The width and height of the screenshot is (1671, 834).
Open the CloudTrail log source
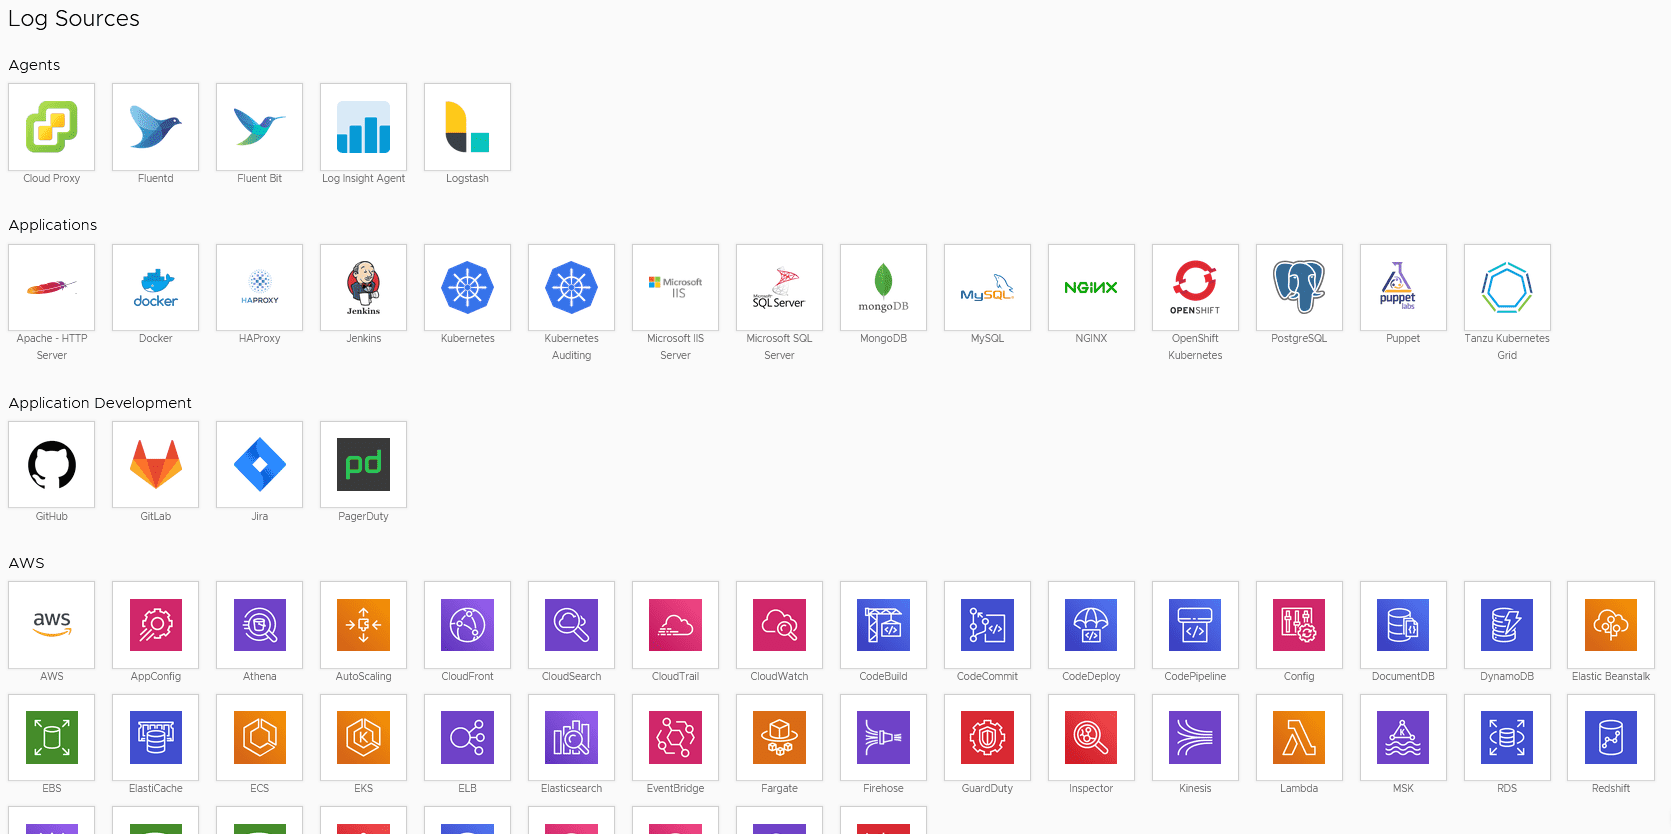[676, 625]
